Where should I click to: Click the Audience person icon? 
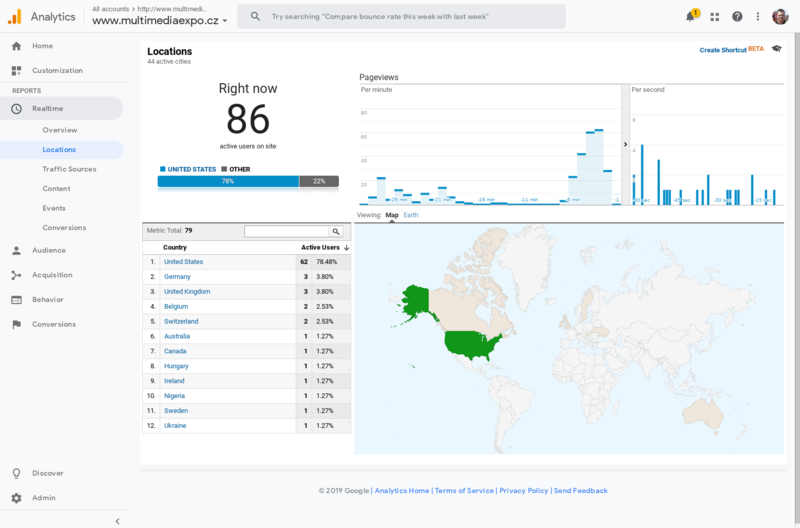[16, 250]
